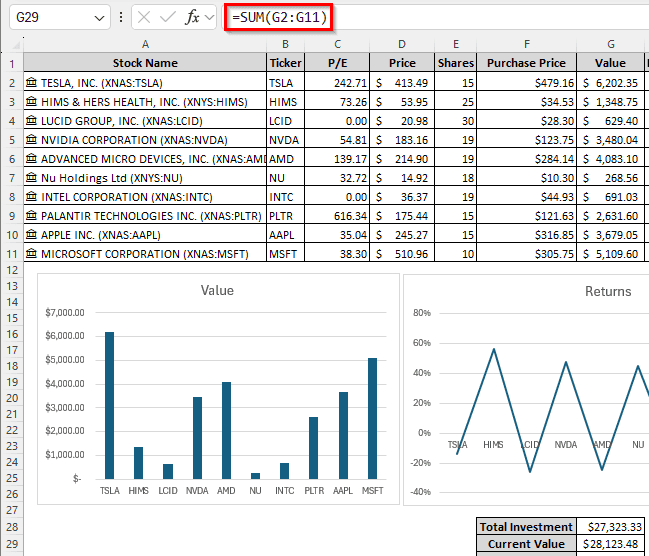Image resolution: width=649 pixels, height=556 pixels.
Task: Click value cell $268.56 for NU
Action: pos(611,178)
